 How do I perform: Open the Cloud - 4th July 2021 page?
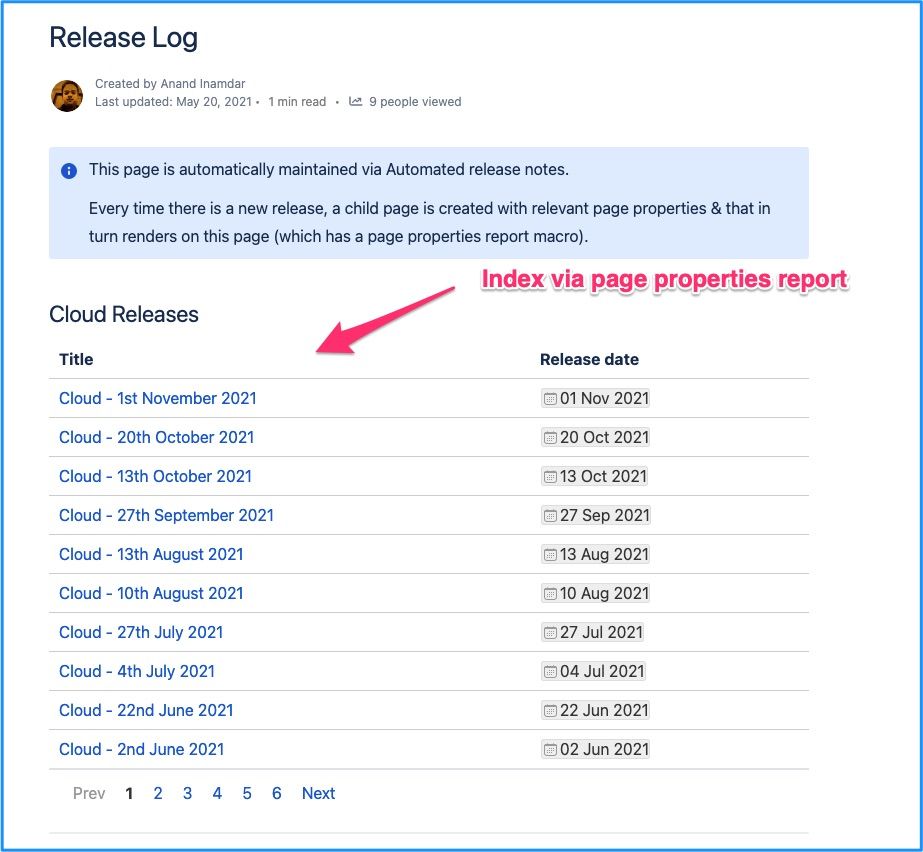137,671
